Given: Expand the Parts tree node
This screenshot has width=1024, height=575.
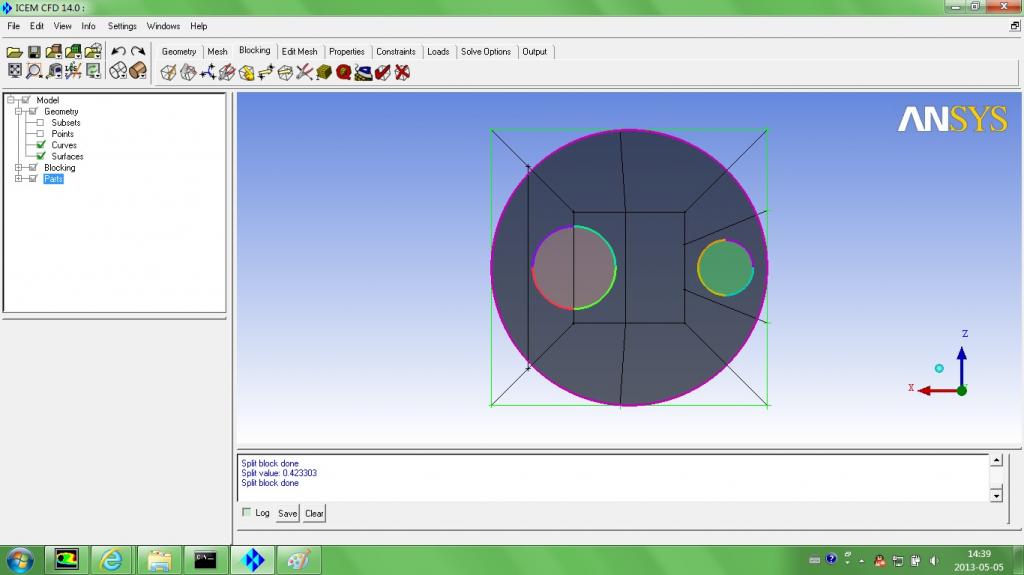Looking at the screenshot, I should point(19,179).
